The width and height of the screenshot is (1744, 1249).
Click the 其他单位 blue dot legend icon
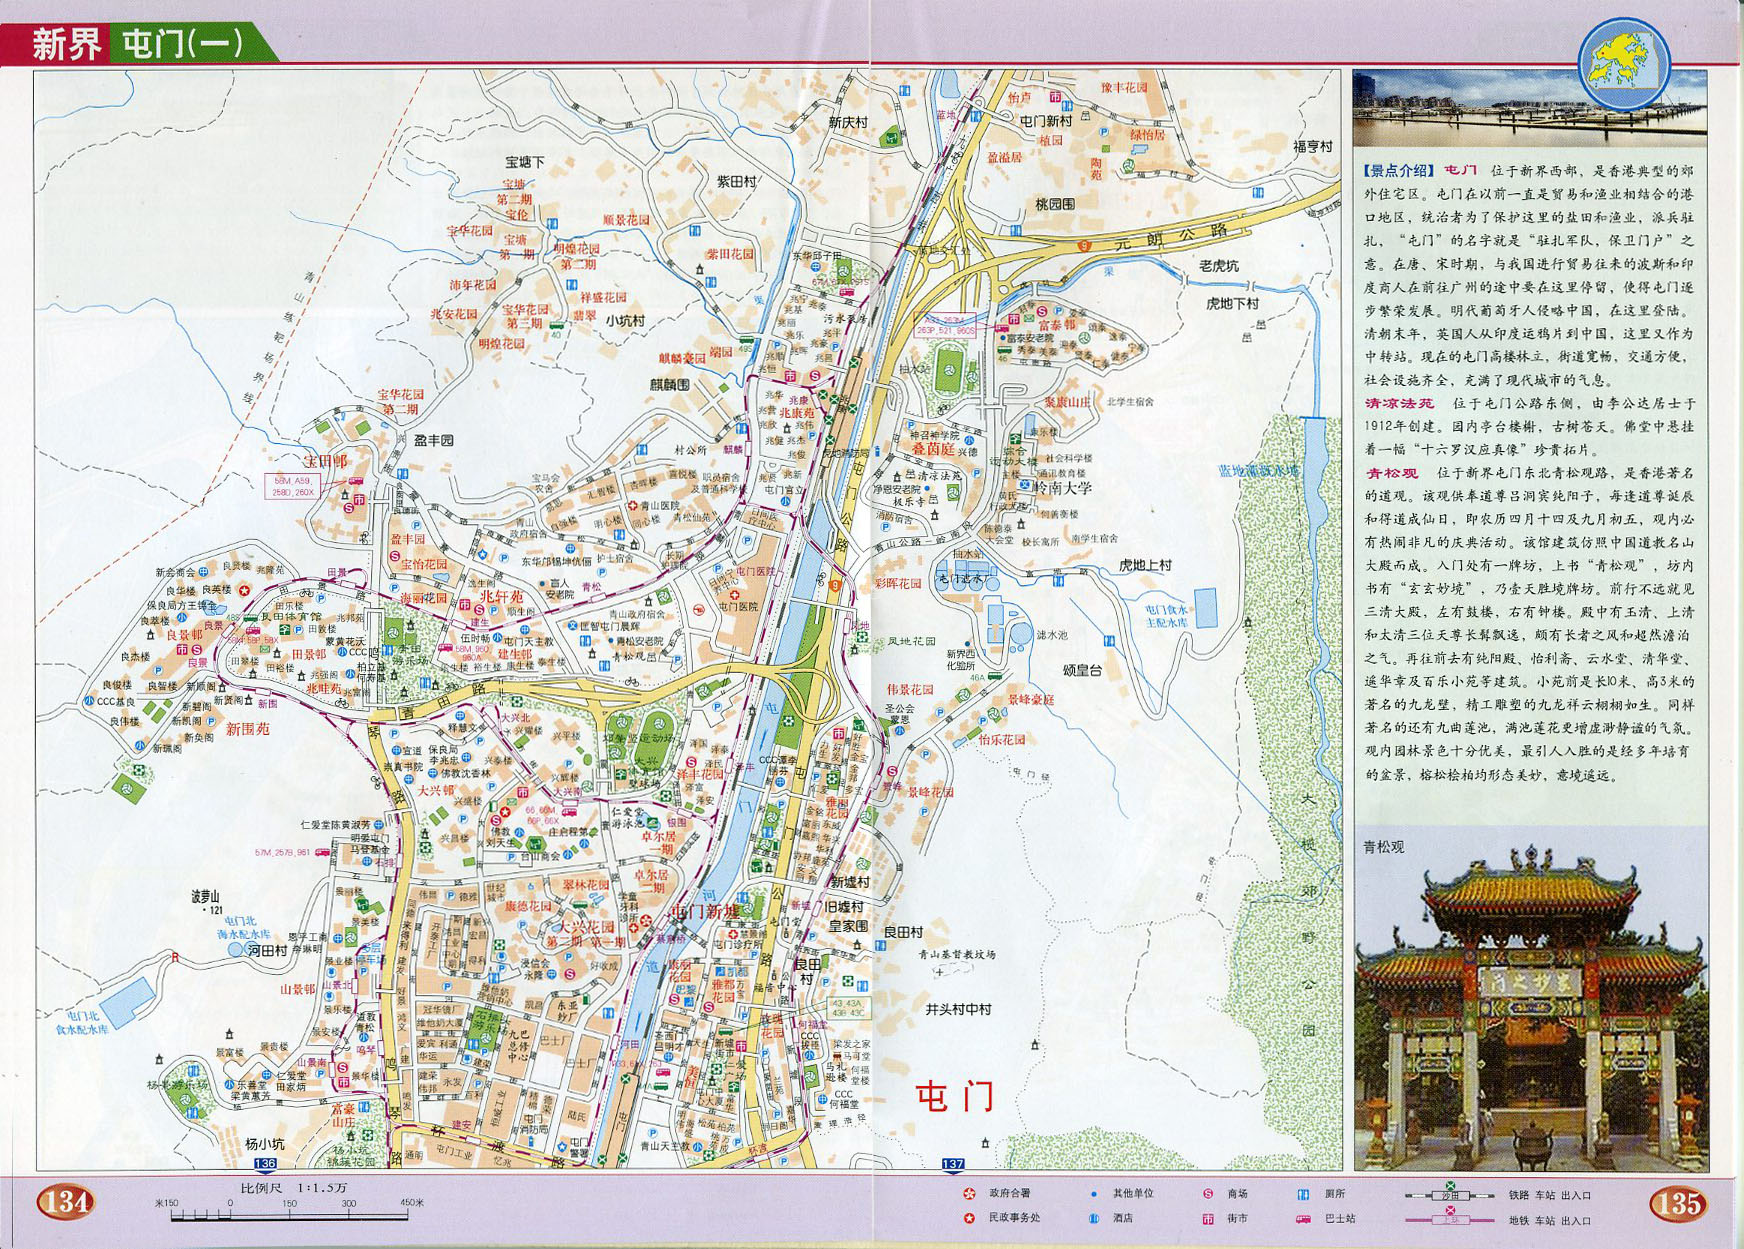[1094, 1193]
